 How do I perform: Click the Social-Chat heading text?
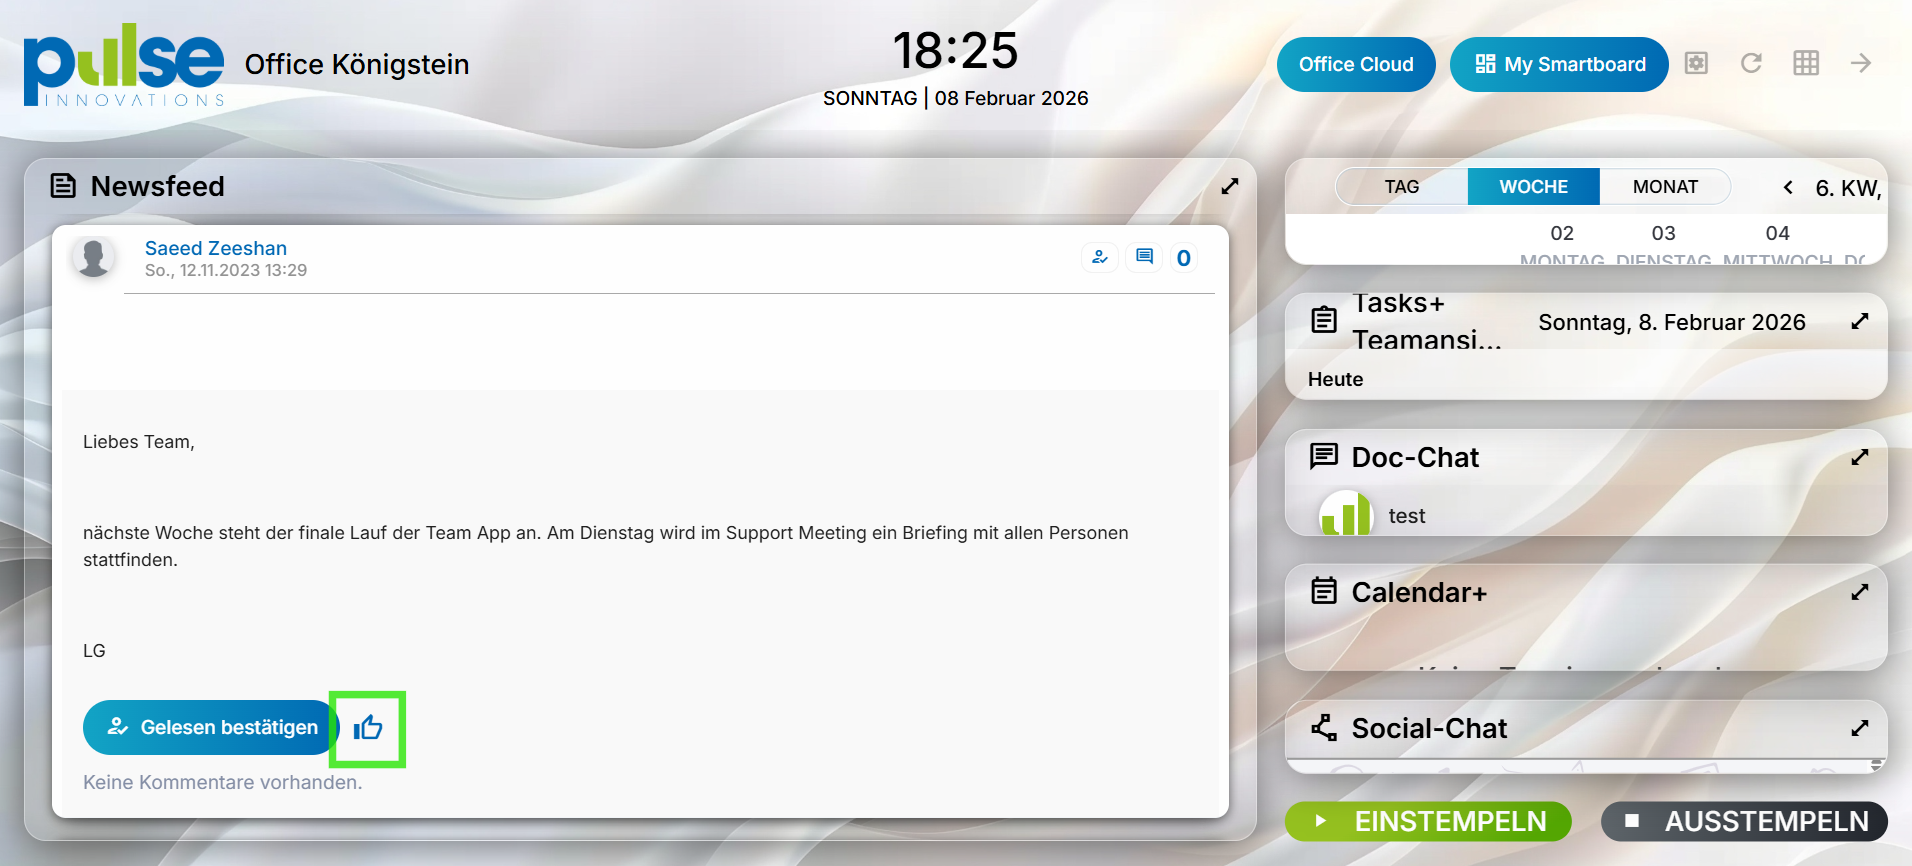point(1430,728)
